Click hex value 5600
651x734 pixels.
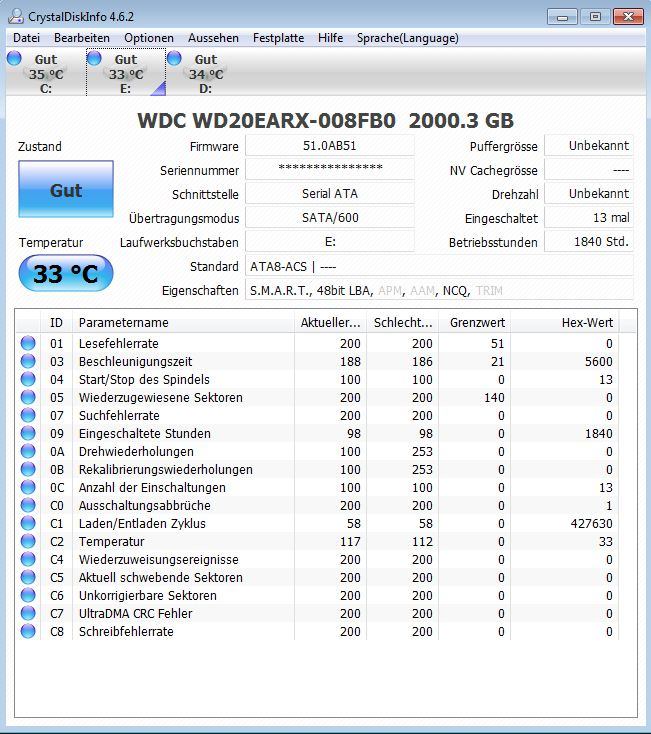[x=599, y=361]
